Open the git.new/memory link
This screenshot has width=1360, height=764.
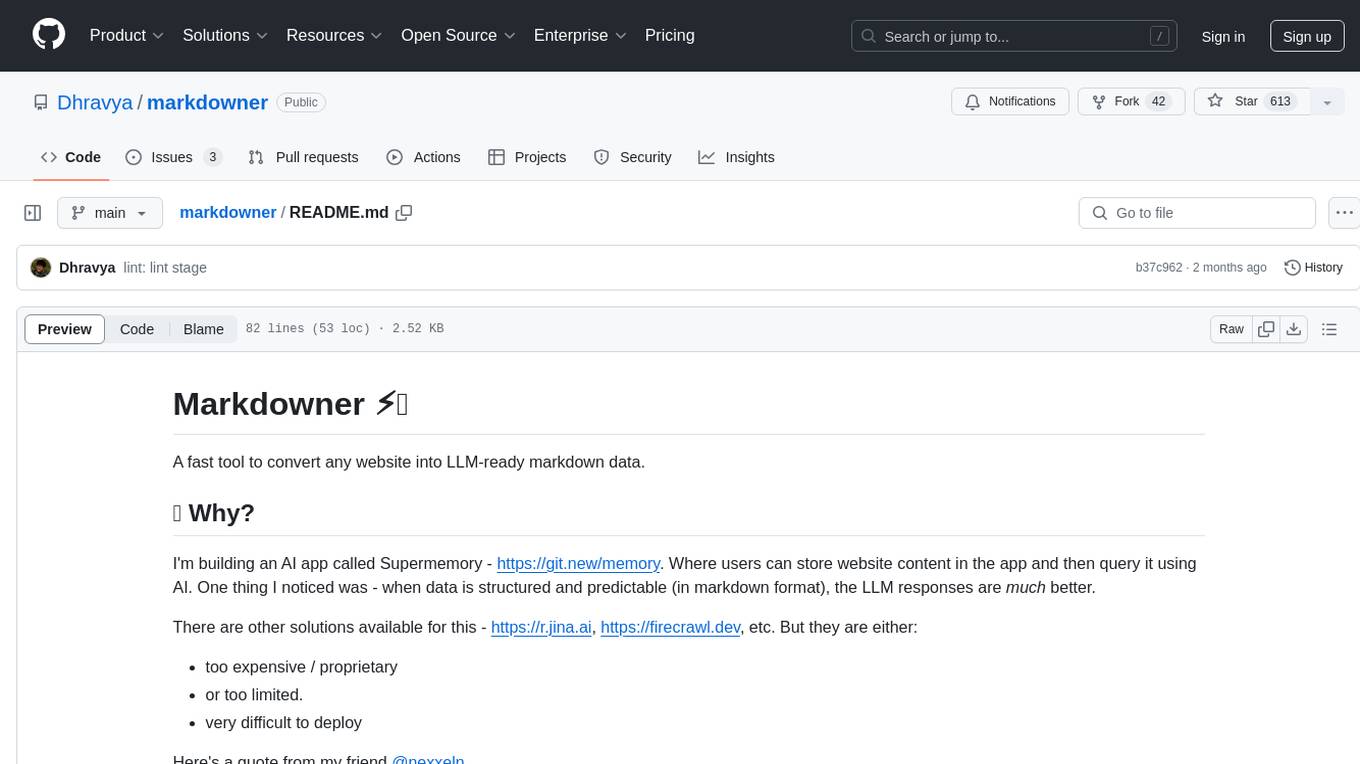(578, 563)
